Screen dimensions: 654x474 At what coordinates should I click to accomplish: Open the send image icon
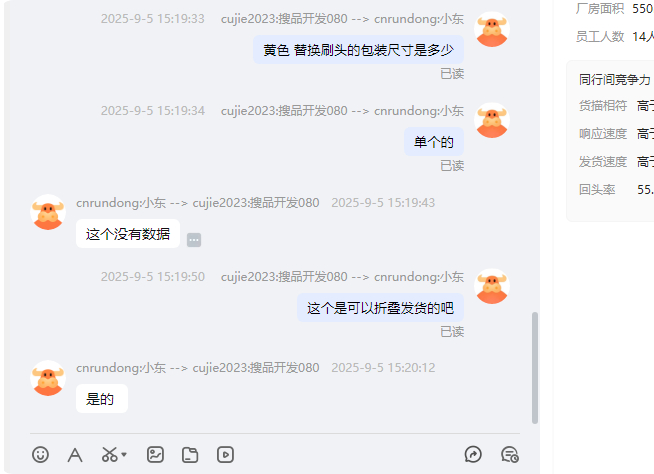tap(155, 454)
